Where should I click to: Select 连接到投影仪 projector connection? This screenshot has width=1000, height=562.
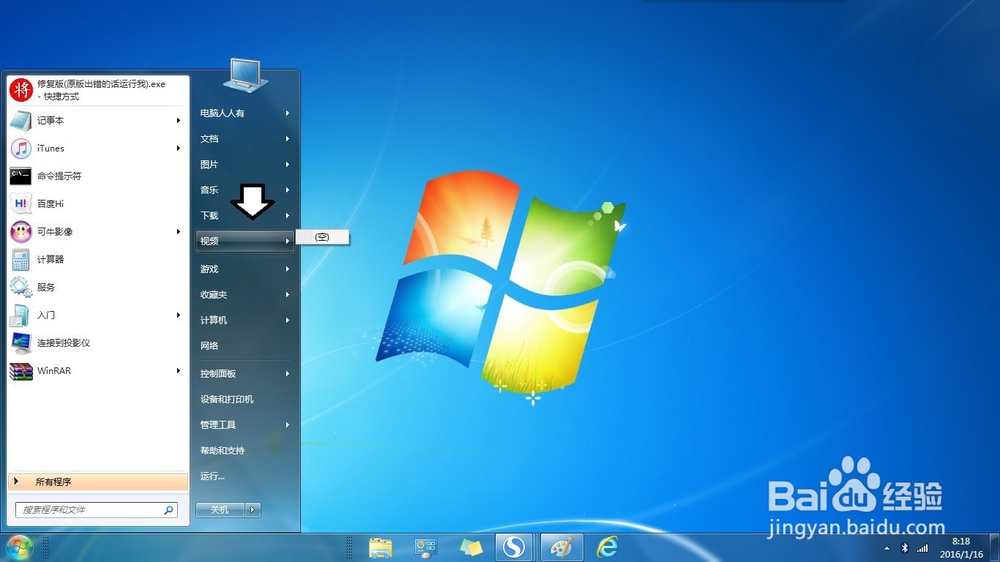pyautogui.click(x=98, y=343)
